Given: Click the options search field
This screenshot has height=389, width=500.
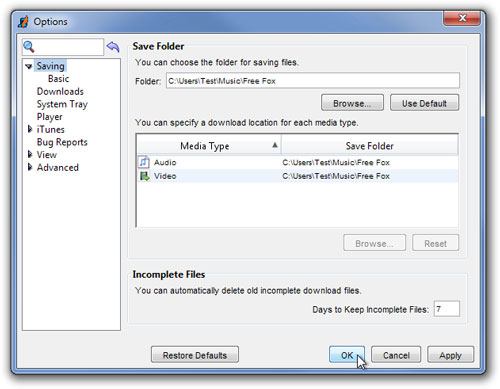Looking at the screenshot, I should click(63, 47).
